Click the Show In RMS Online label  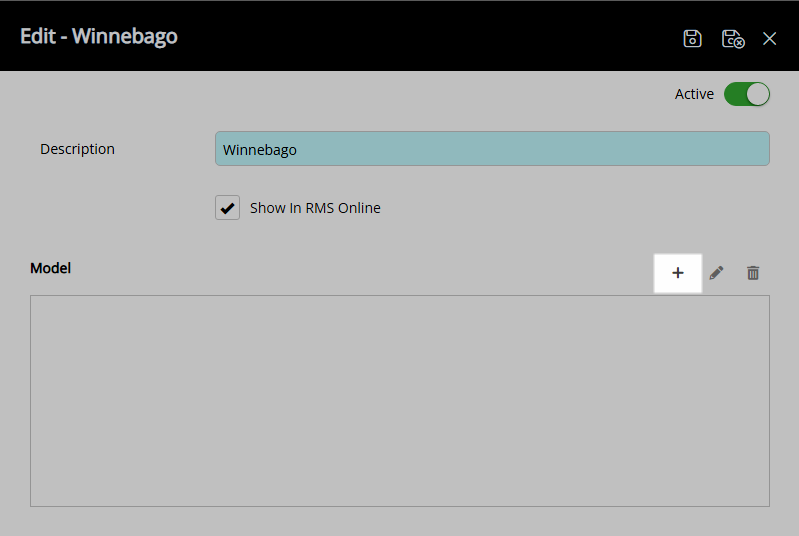[315, 208]
